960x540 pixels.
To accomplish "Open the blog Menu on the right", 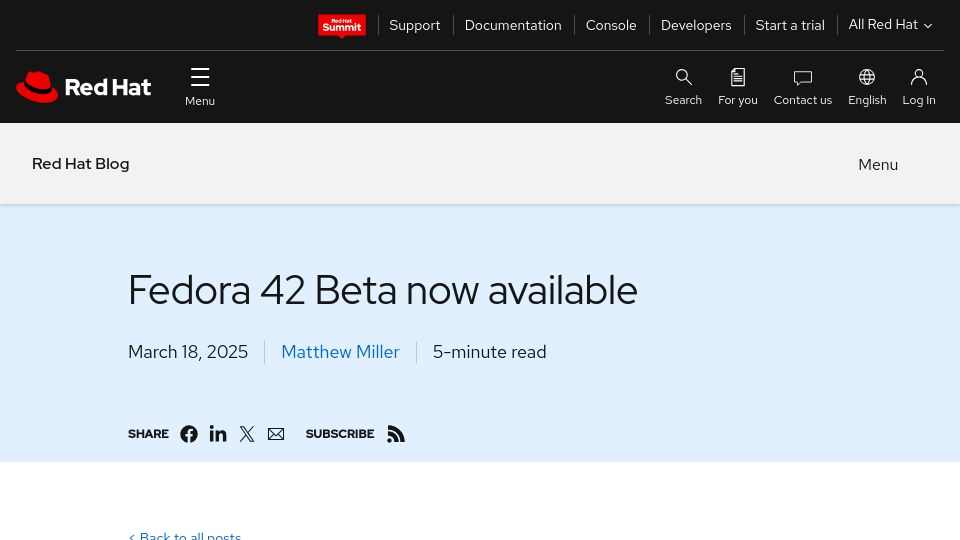I will [x=878, y=165].
